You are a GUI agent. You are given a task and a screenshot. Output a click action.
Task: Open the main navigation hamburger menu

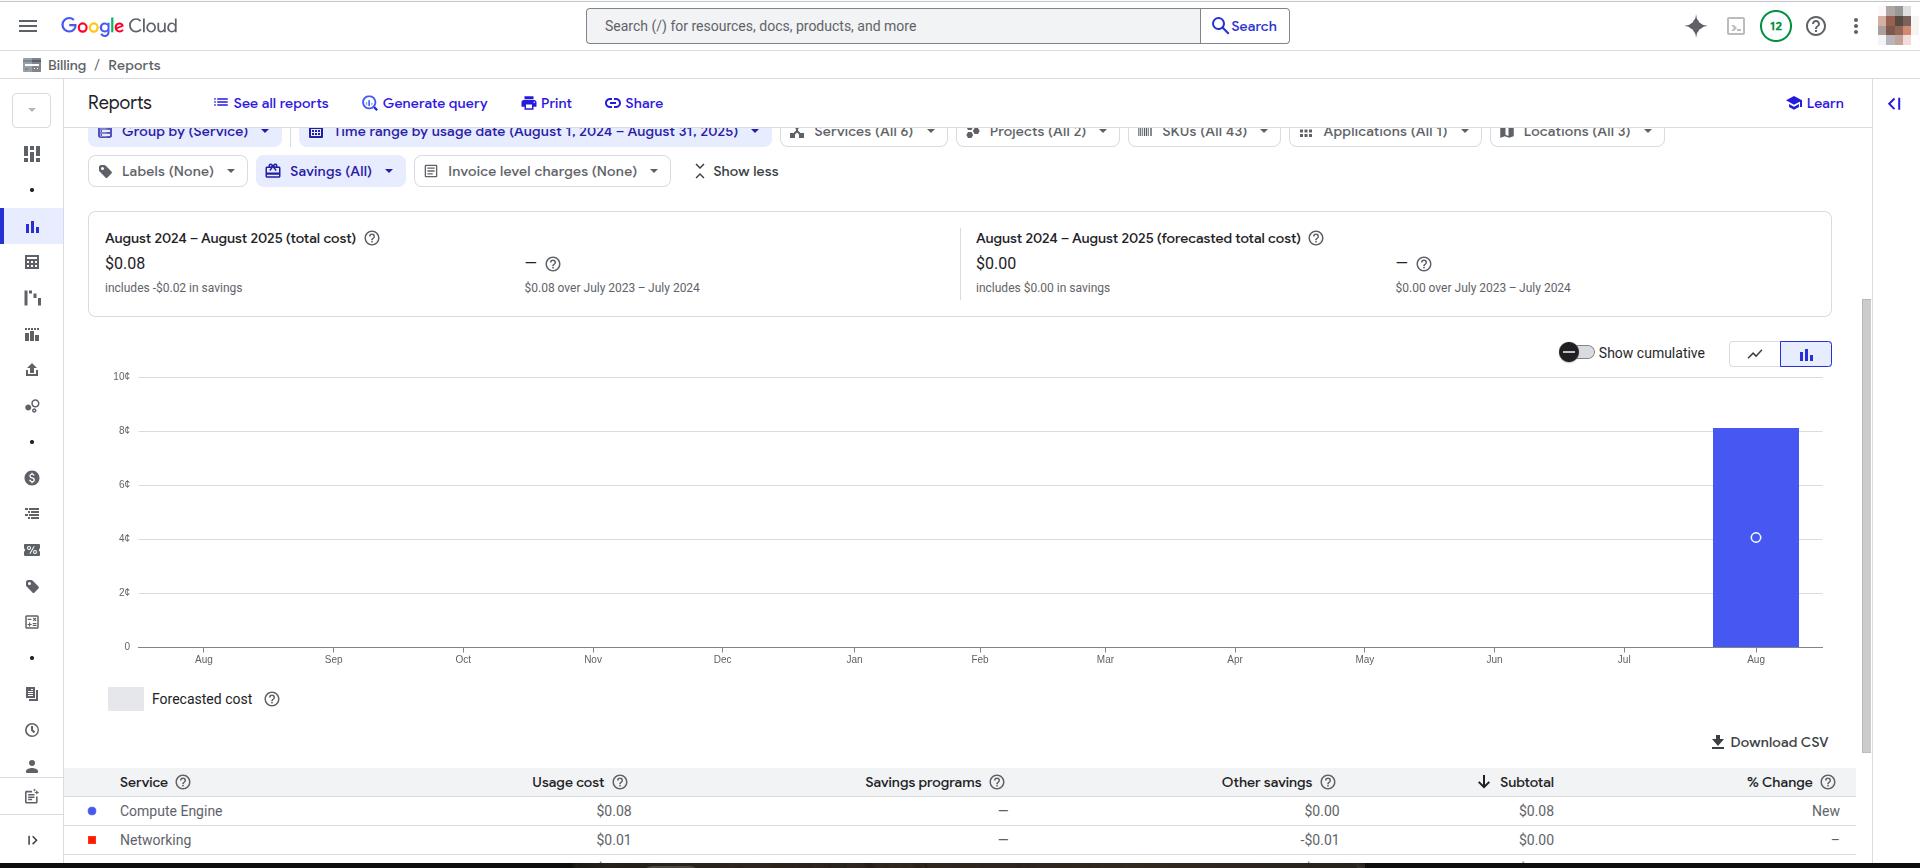pos(28,26)
